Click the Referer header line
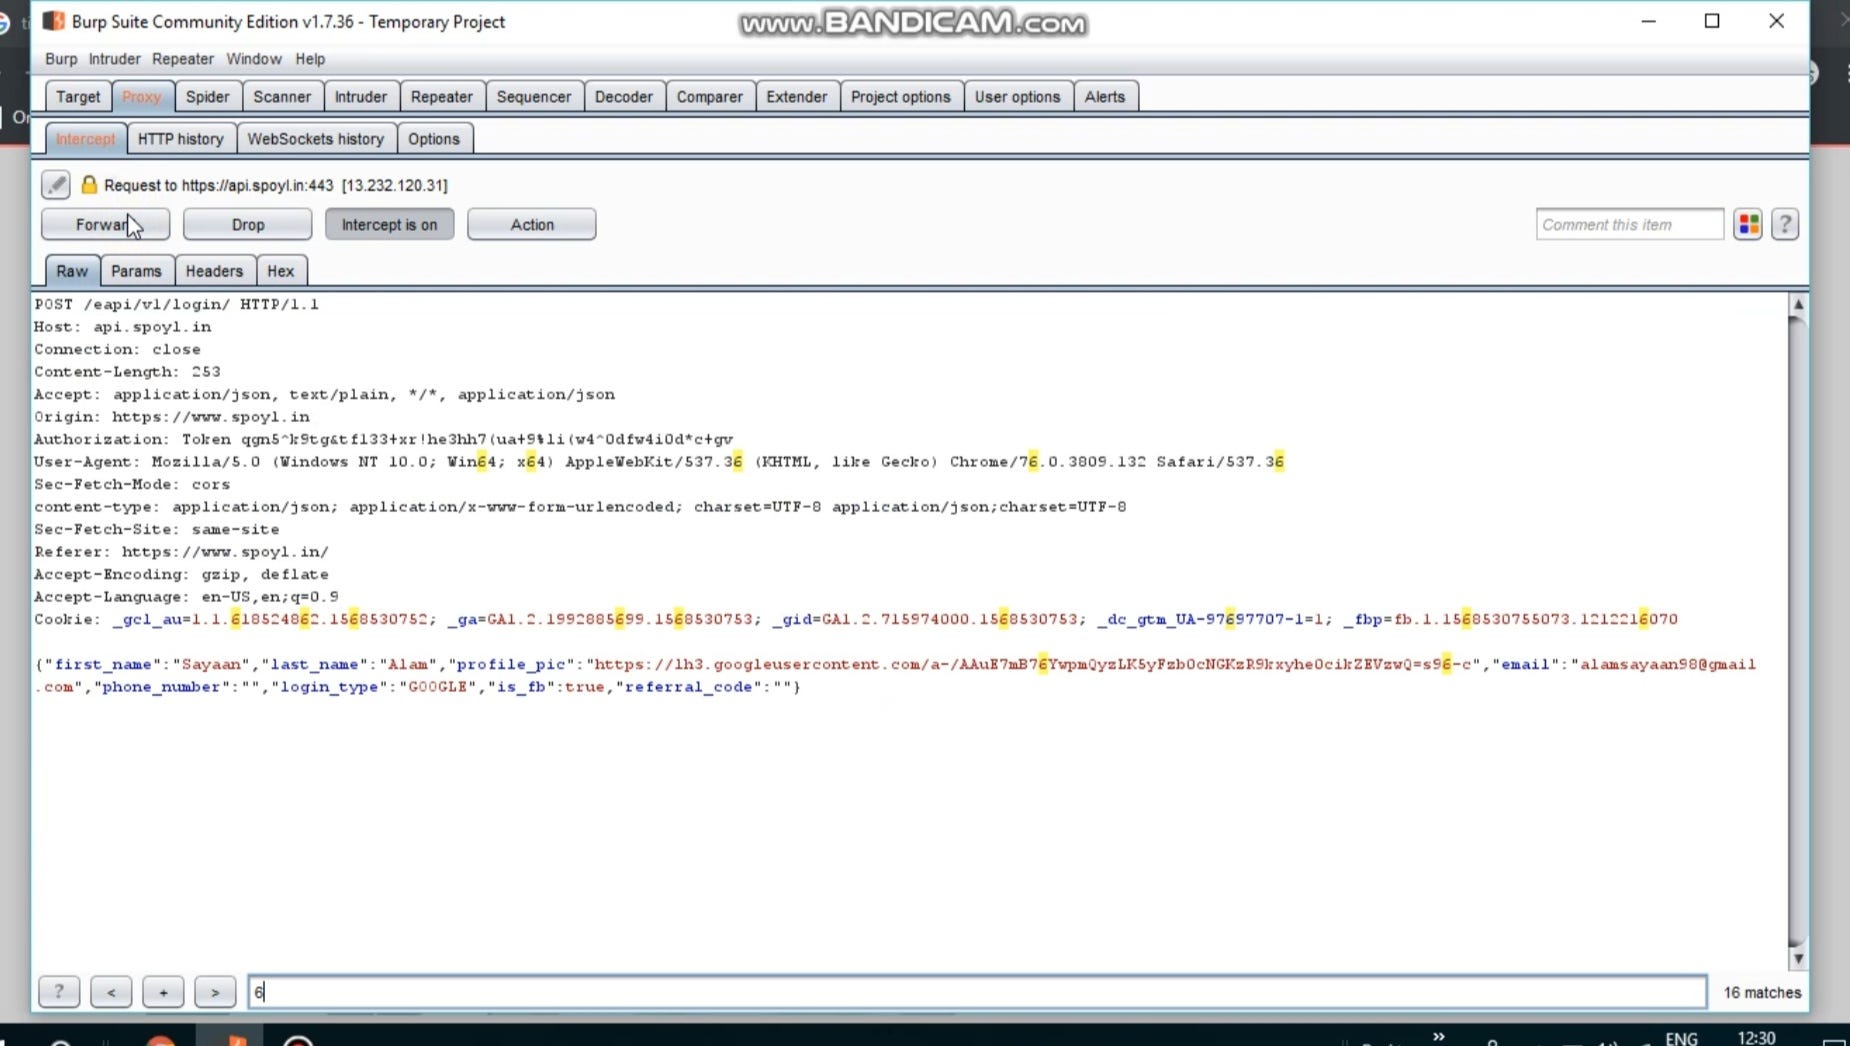The image size is (1850, 1046). click(x=181, y=552)
